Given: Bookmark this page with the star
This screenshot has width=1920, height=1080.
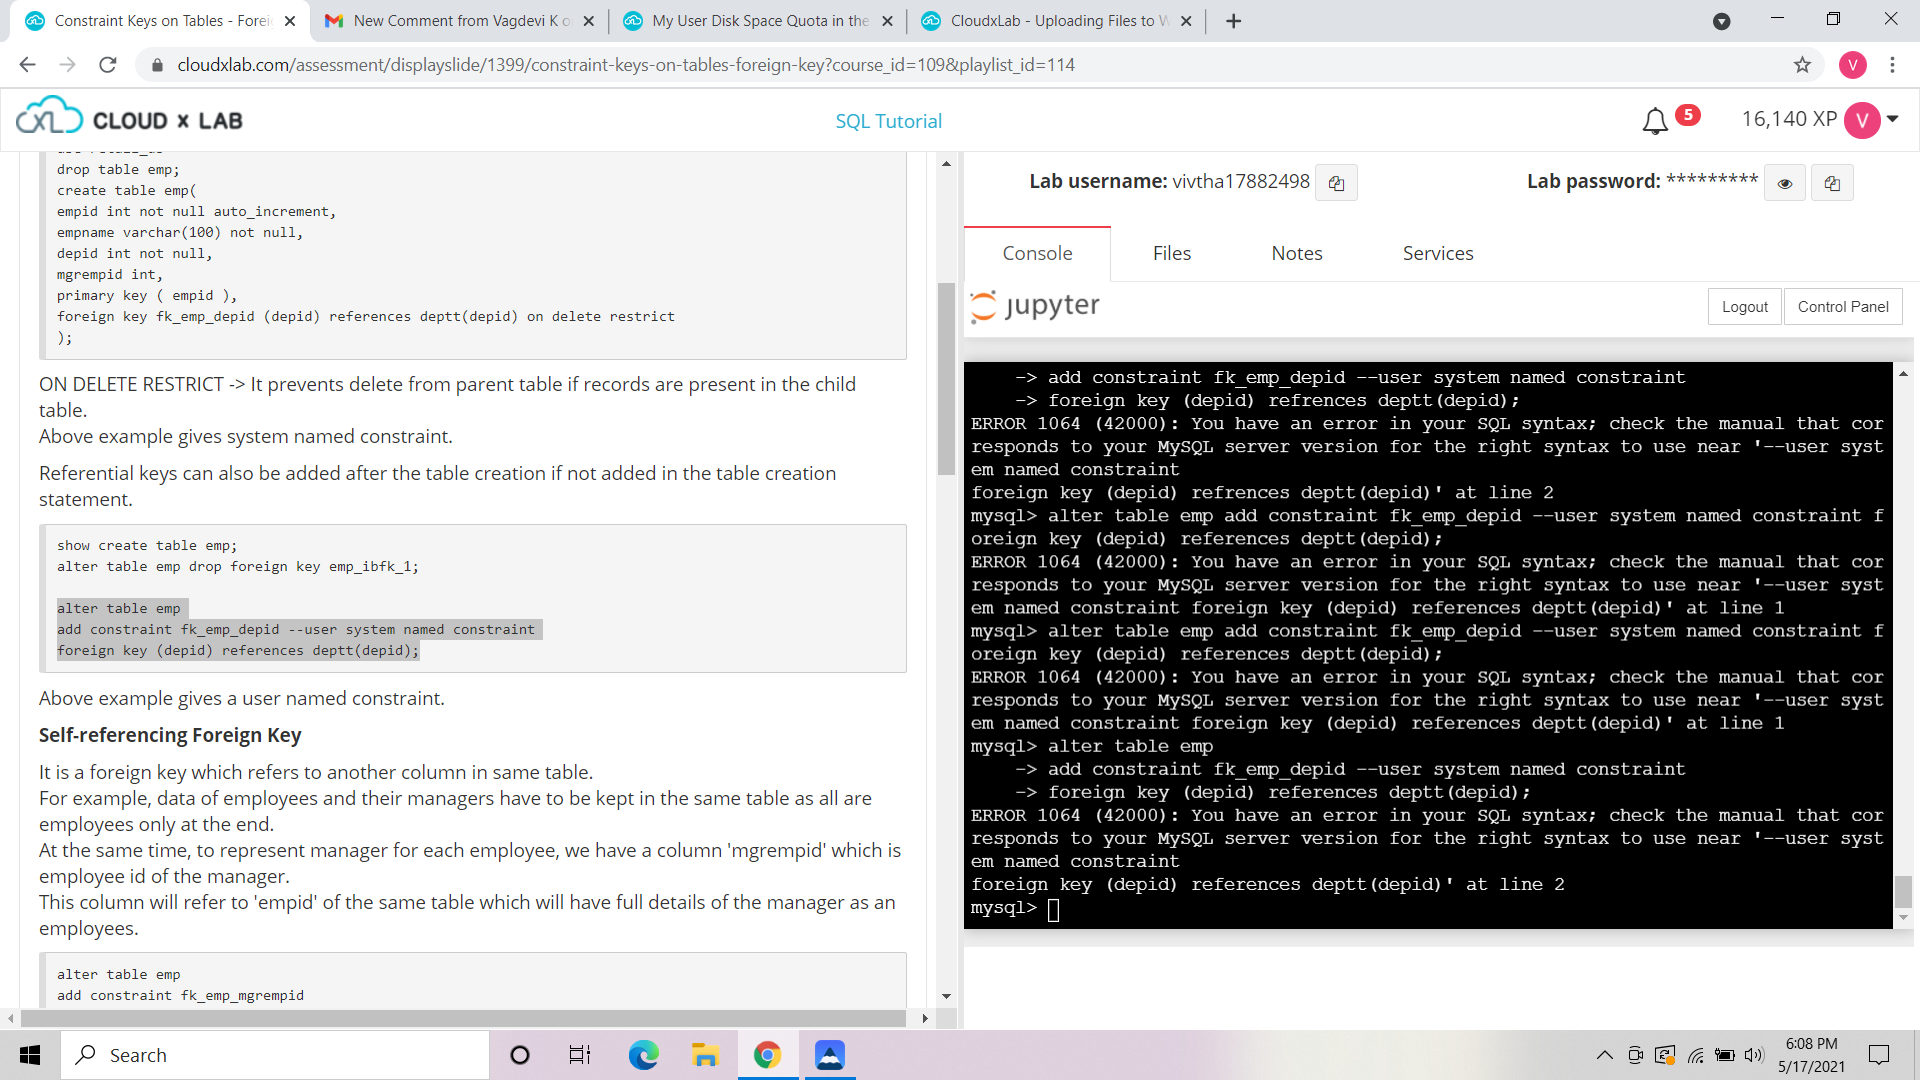Looking at the screenshot, I should coord(1802,65).
